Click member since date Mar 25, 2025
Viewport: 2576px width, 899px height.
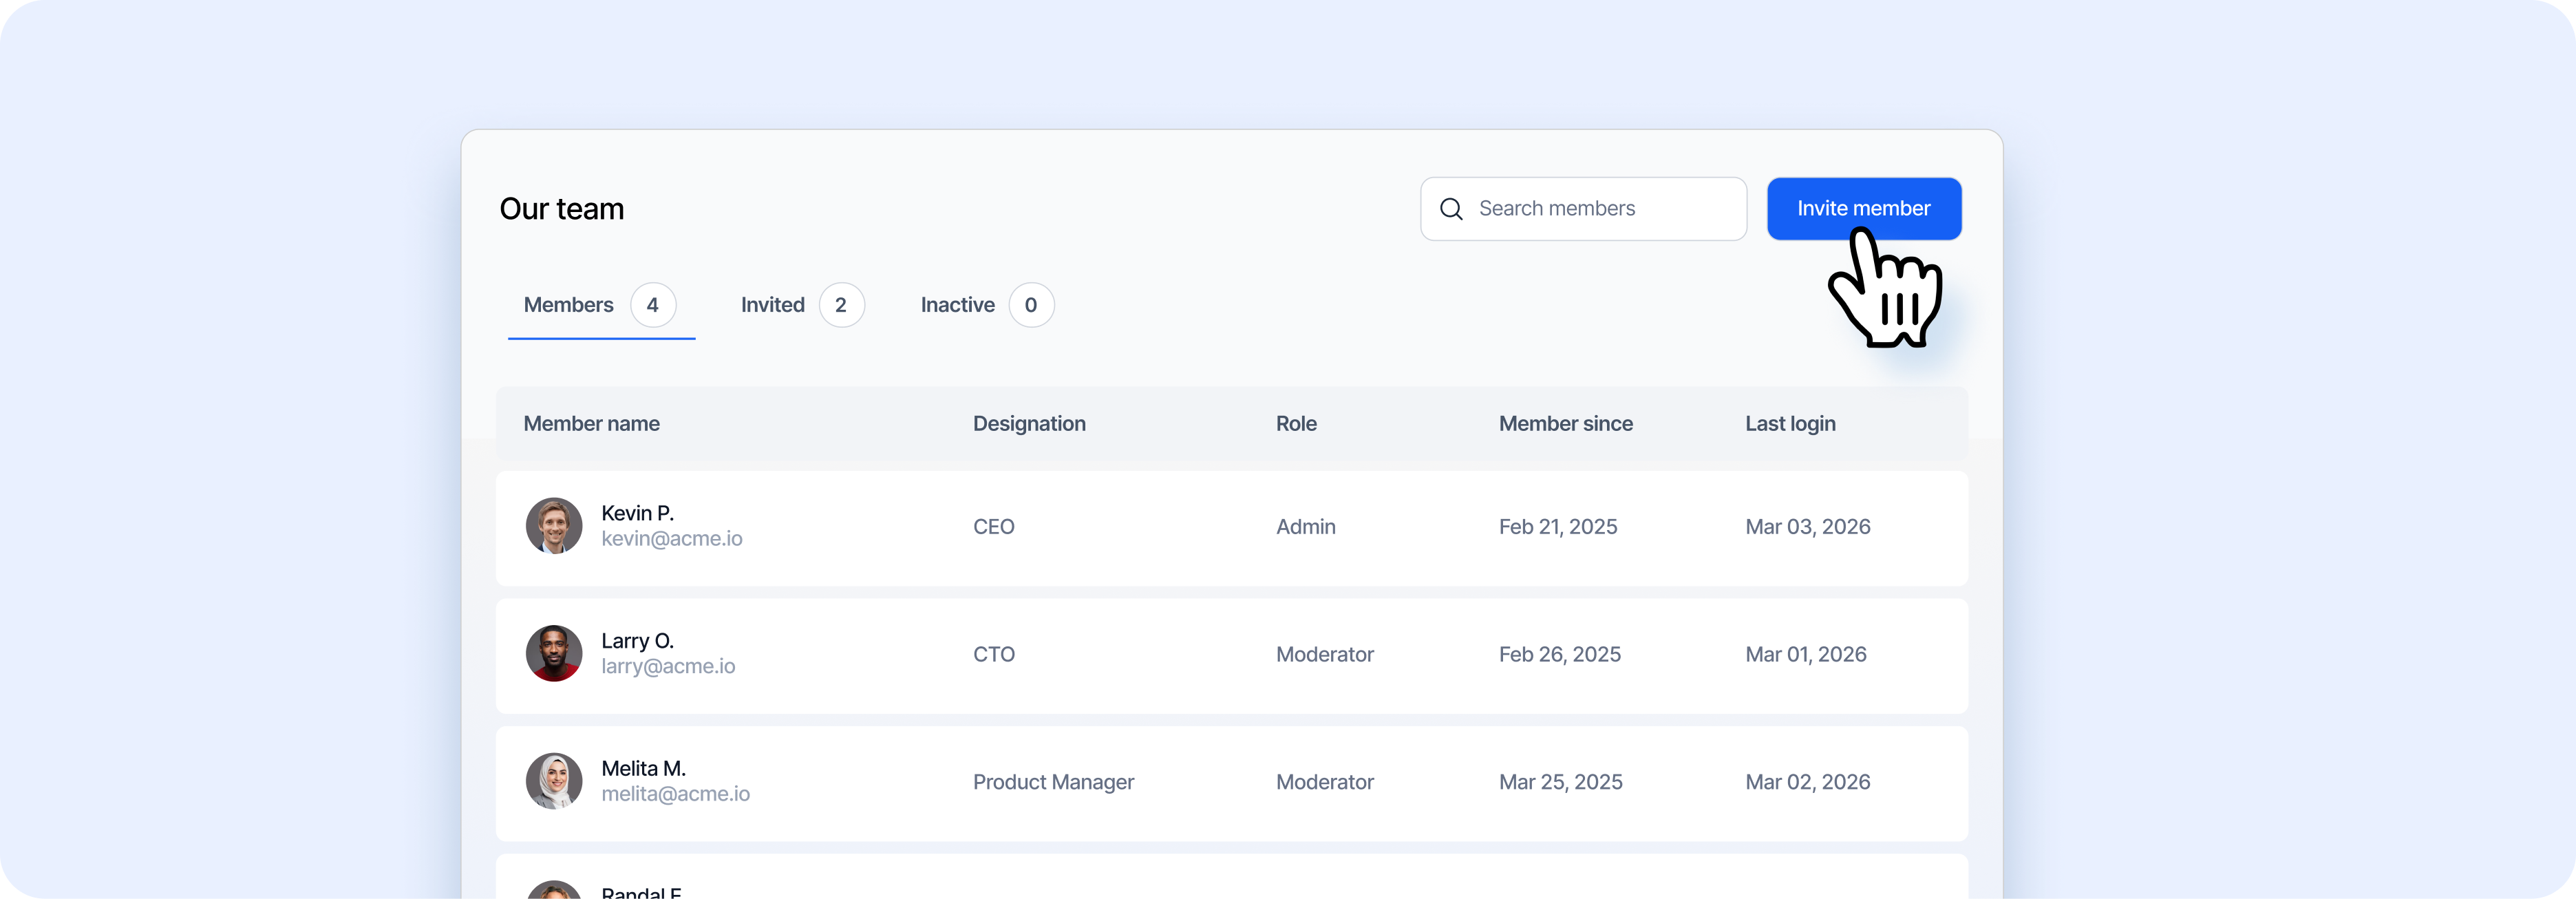pos(1560,783)
